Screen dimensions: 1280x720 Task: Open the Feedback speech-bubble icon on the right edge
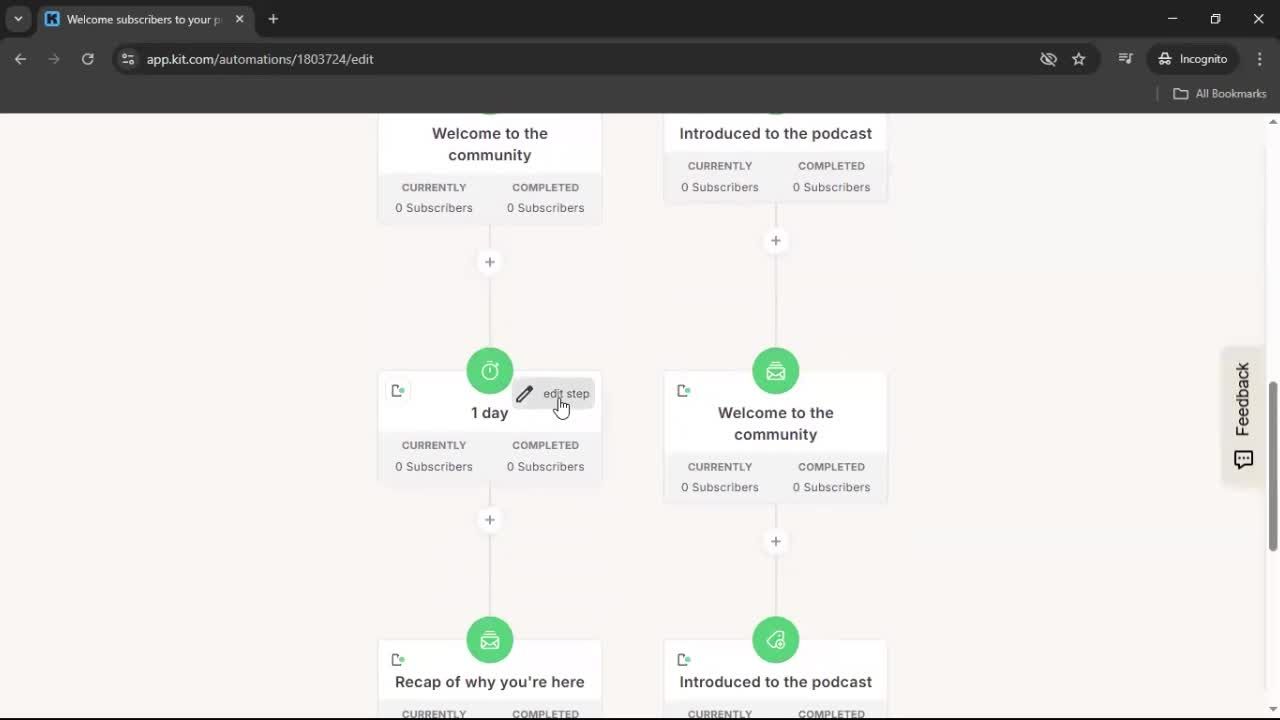pyautogui.click(x=1243, y=459)
